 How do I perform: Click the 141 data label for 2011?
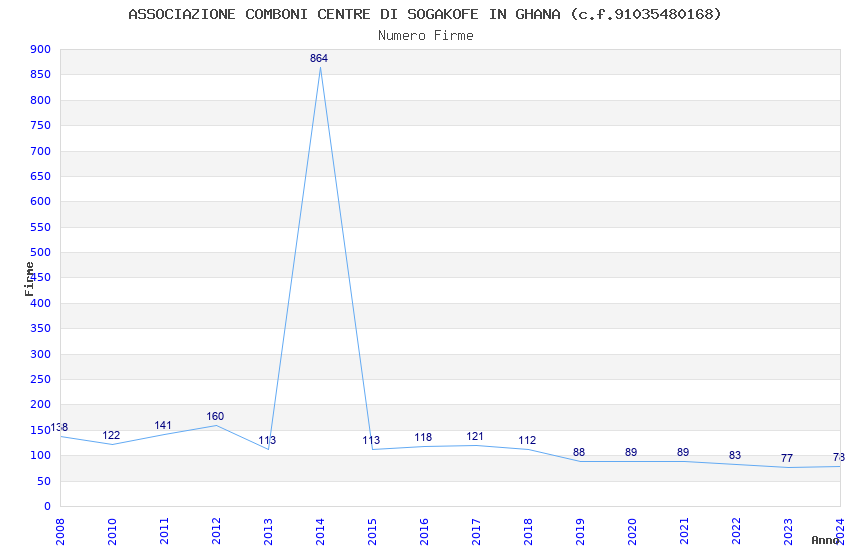pos(163,425)
